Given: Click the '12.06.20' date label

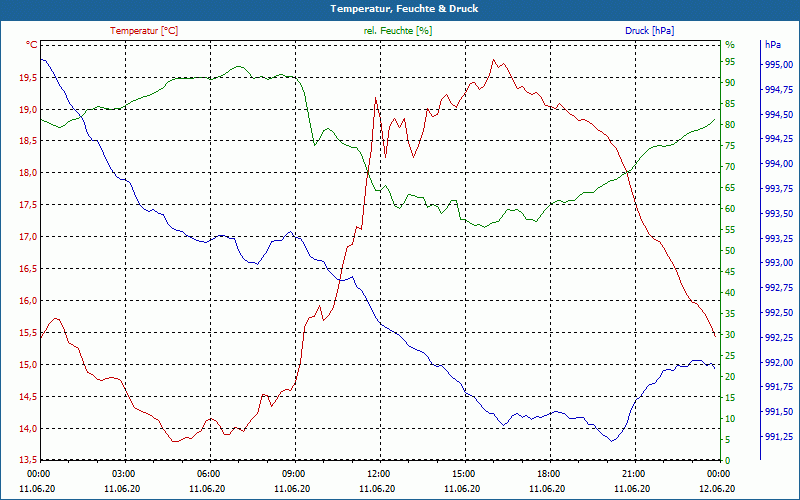Looking at the screenshot, I should [x=718, y=488].
